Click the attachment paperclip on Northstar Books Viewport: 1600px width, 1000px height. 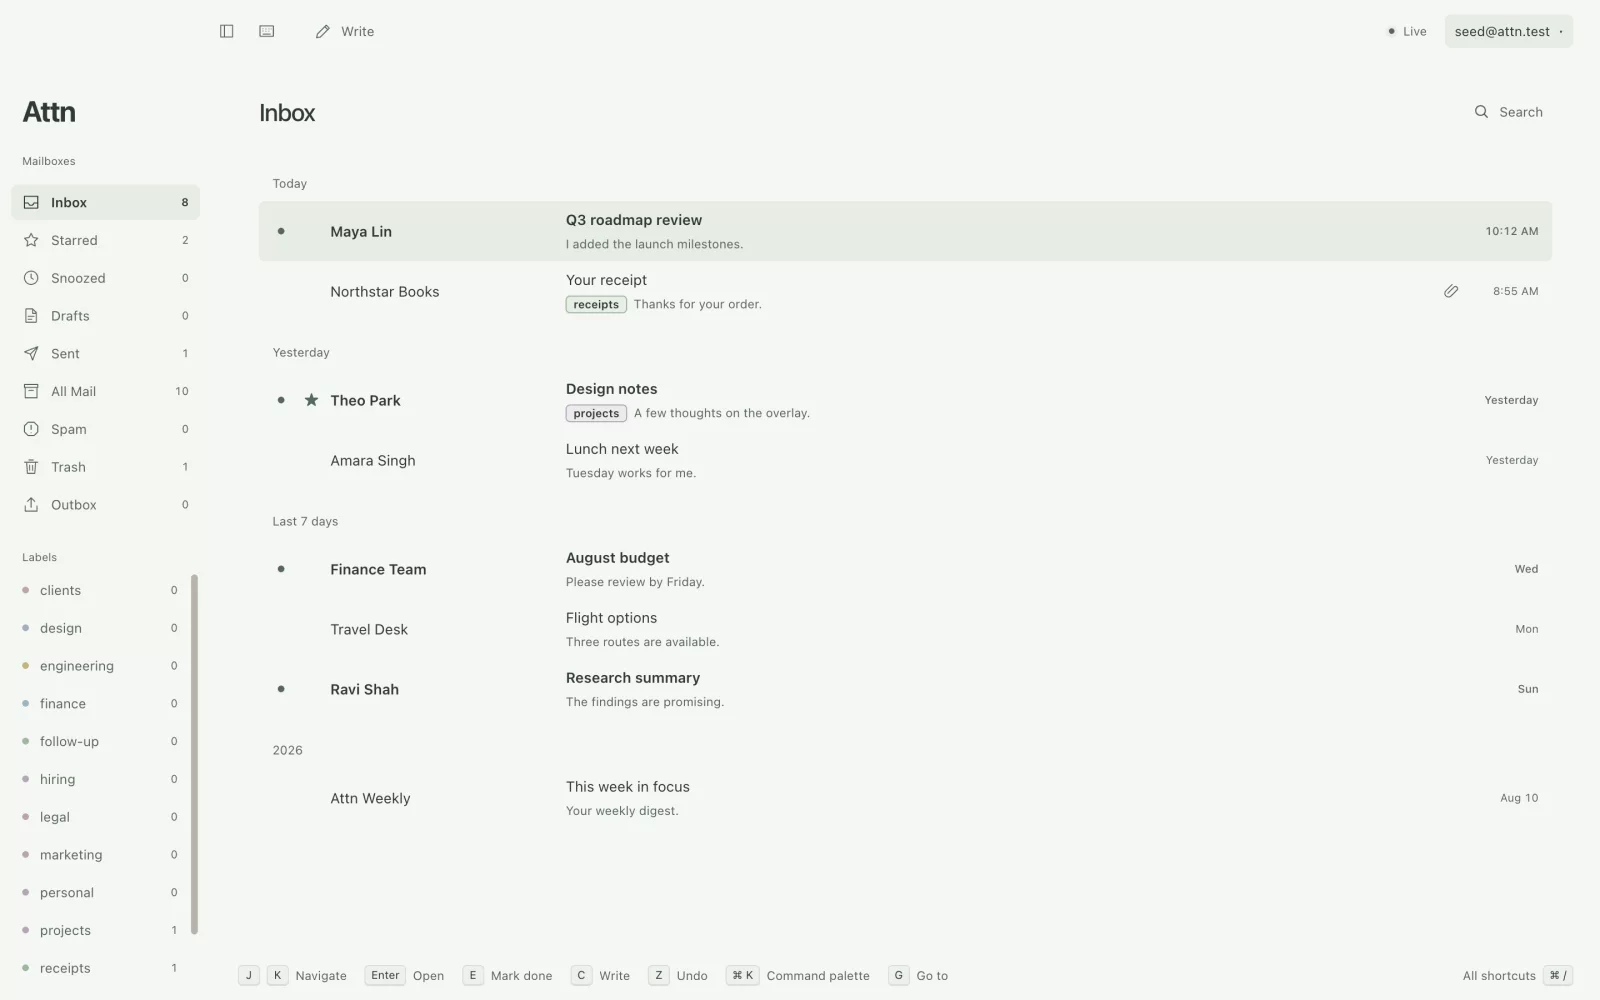1451,291
